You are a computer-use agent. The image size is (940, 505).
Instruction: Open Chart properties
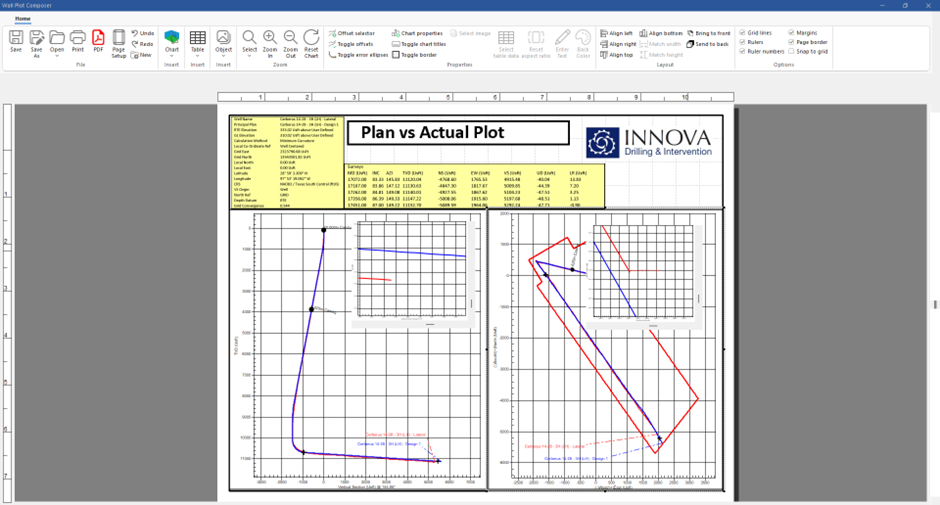(x=417, y=33)
